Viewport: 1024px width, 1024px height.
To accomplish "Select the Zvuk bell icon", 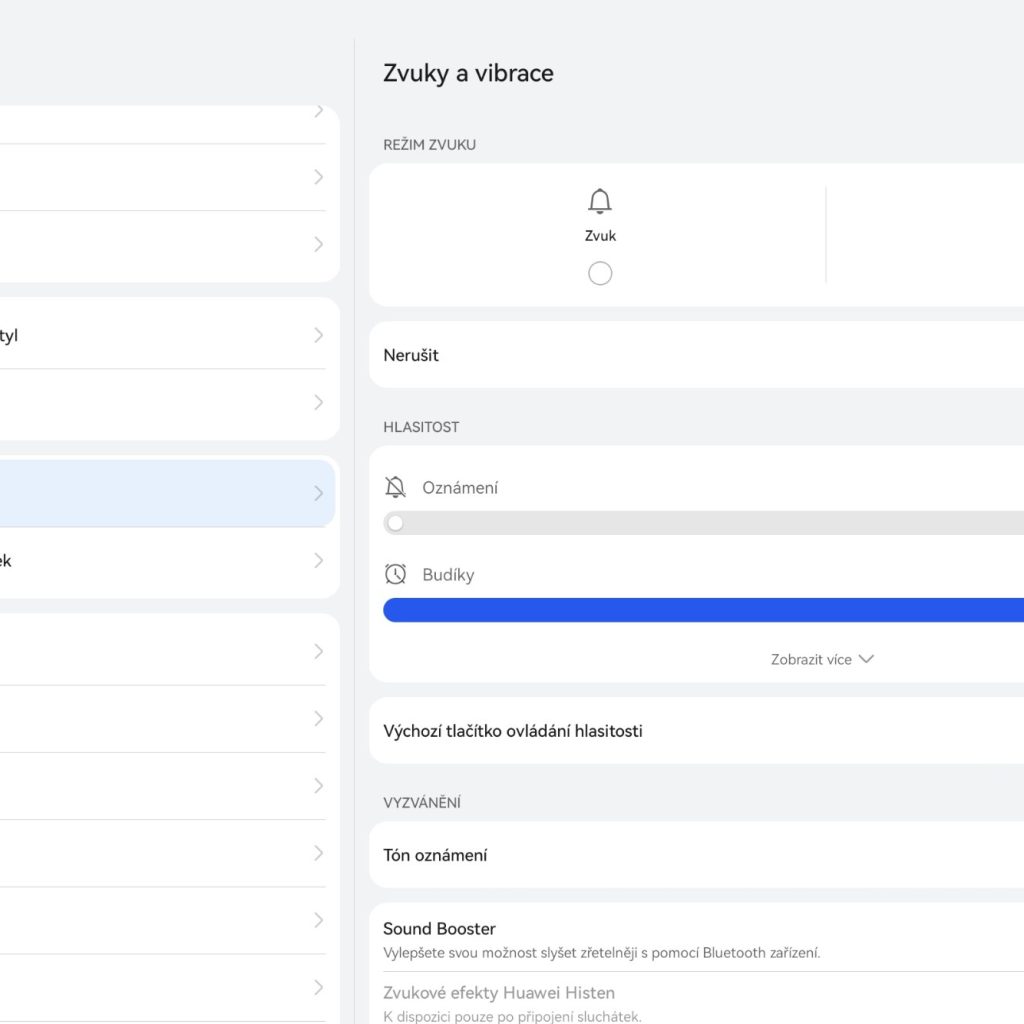I will [600, 202].
